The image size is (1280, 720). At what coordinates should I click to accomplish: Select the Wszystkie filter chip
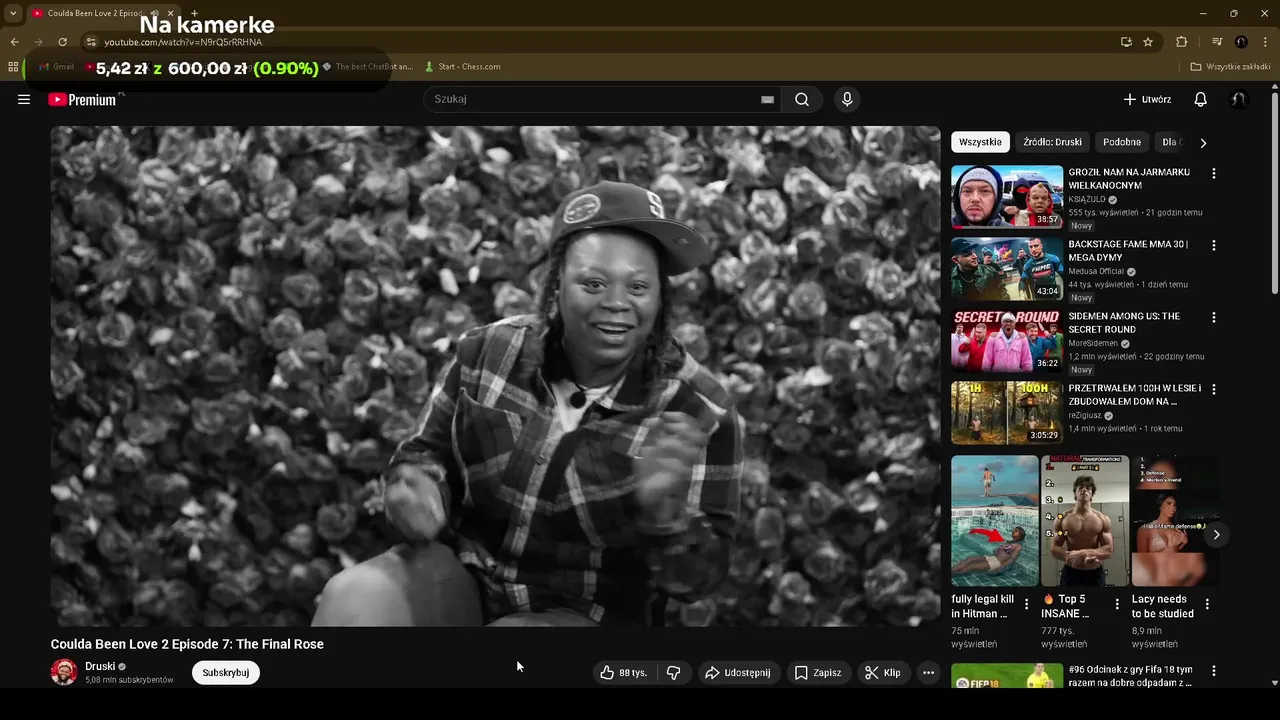coord(980,142)
